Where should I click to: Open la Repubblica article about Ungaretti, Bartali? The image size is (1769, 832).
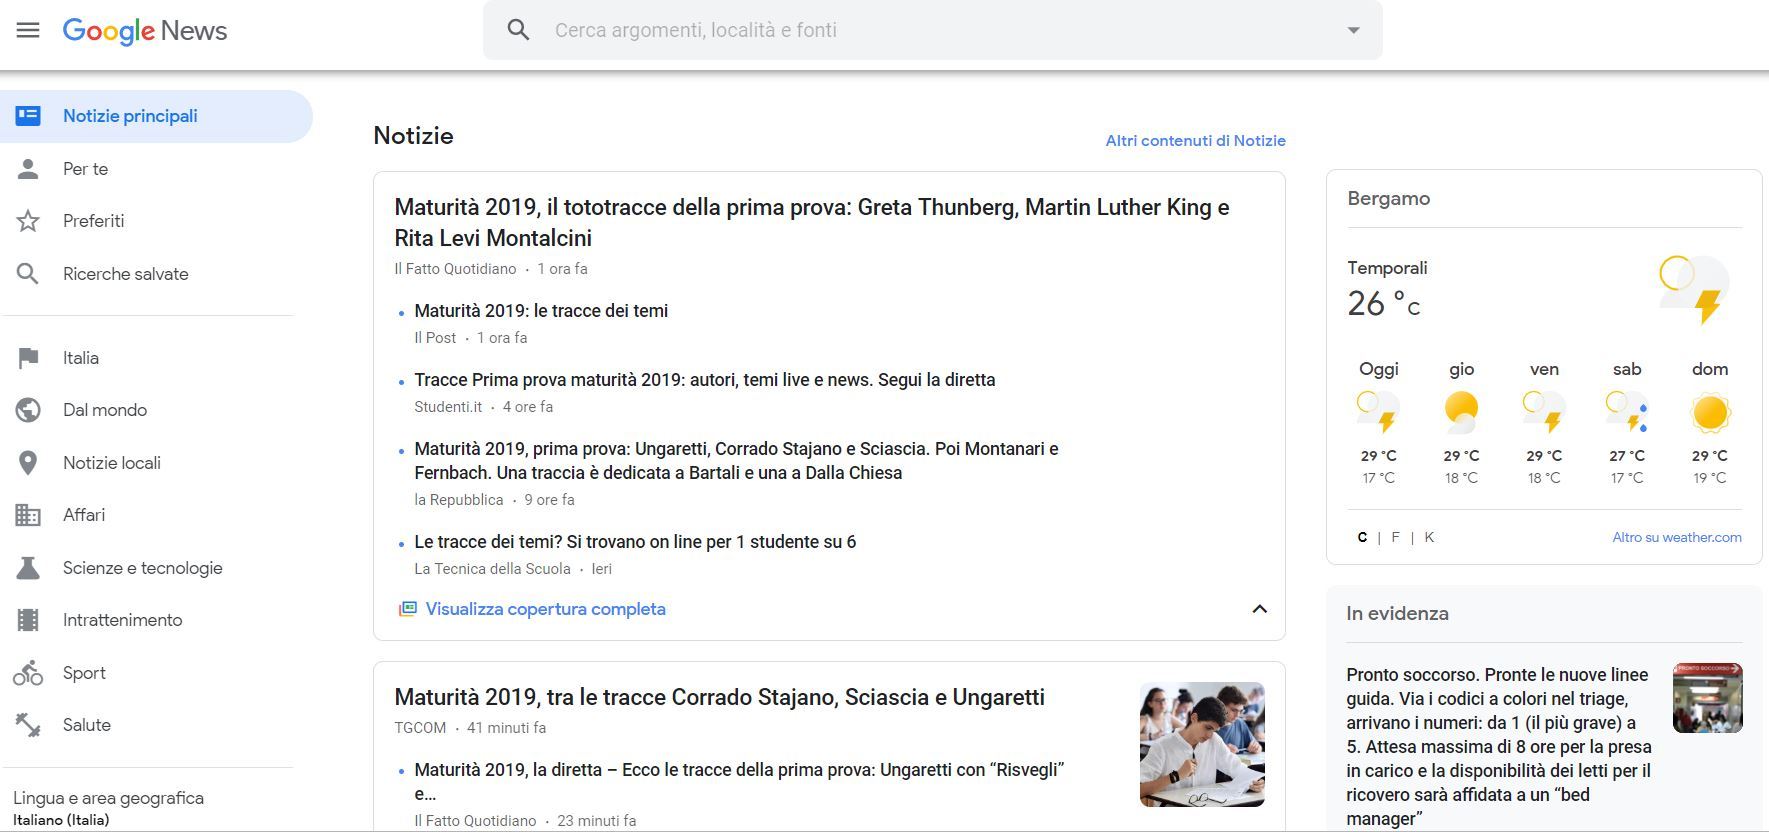[736, 461]
